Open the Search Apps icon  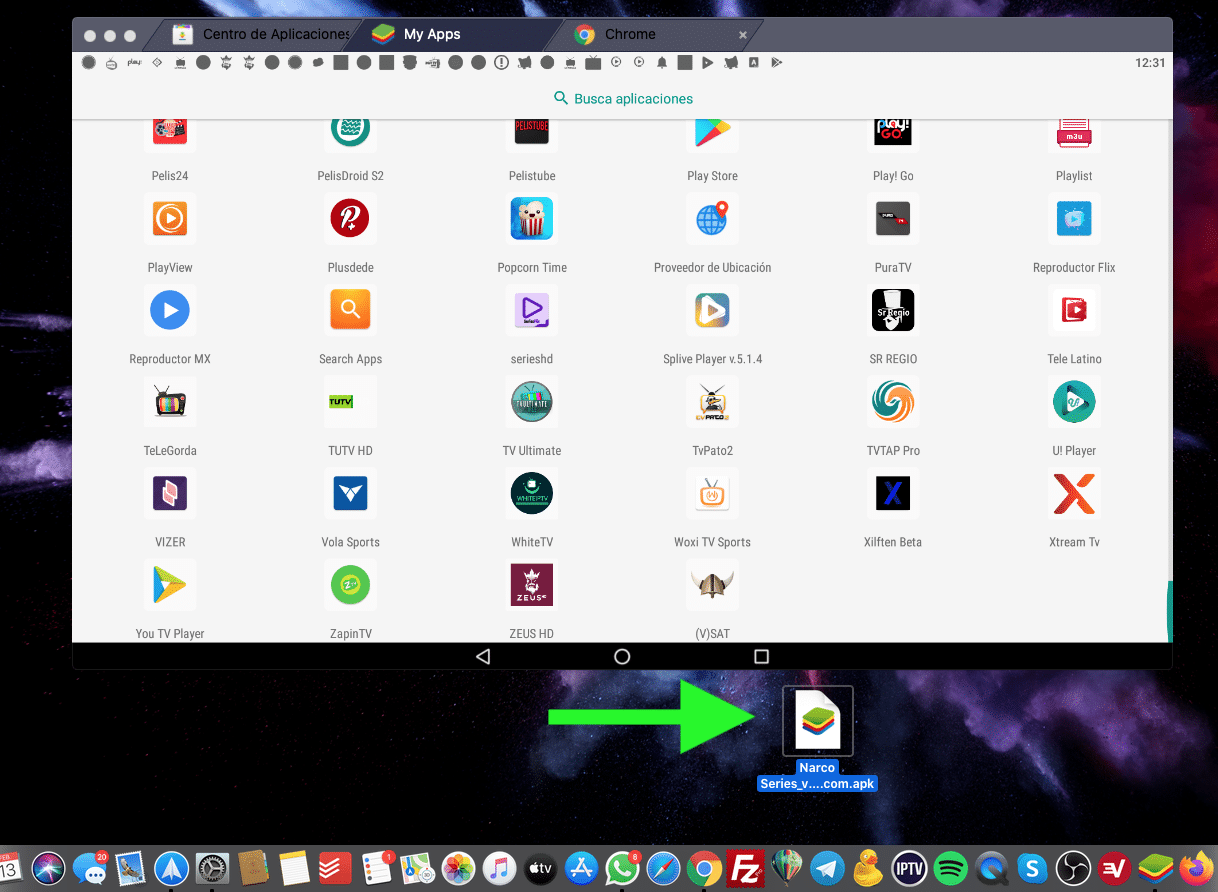click(350, 311)
